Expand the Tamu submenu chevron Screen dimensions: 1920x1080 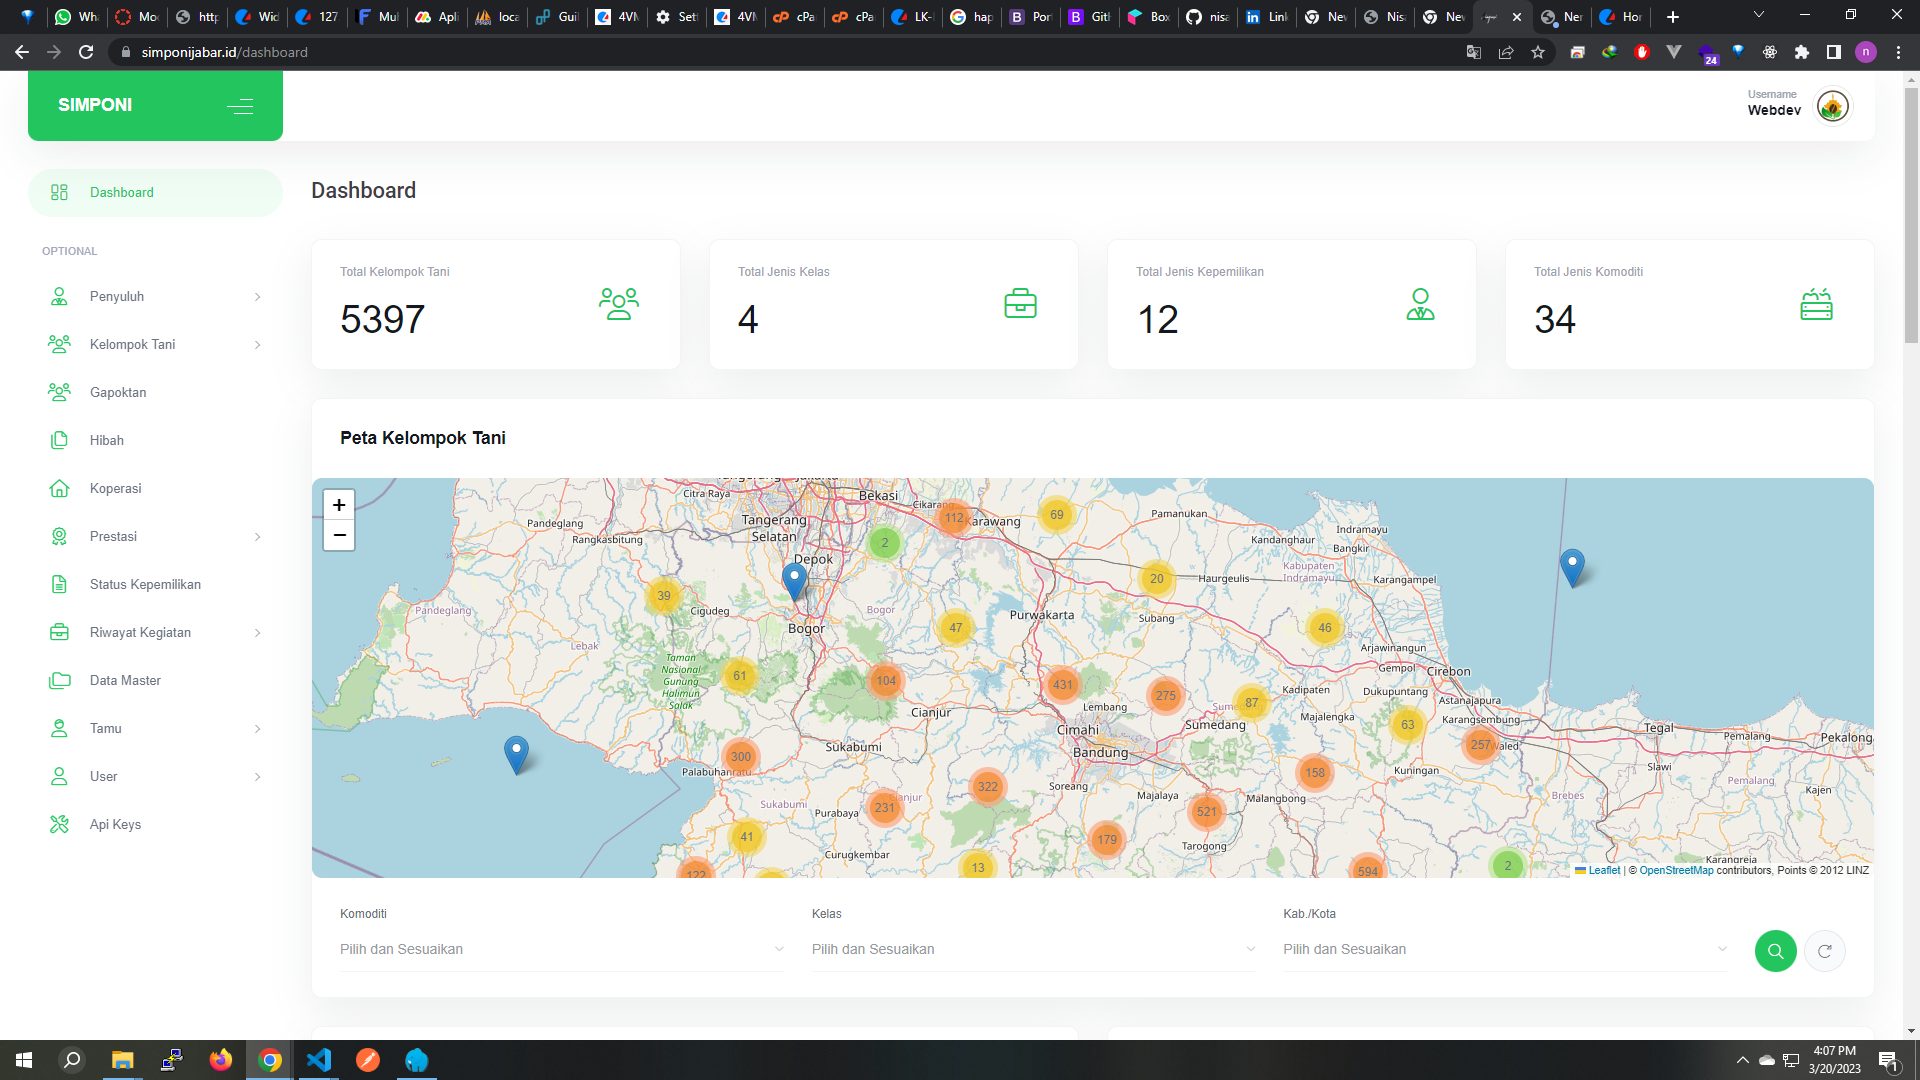click(258, 729)
